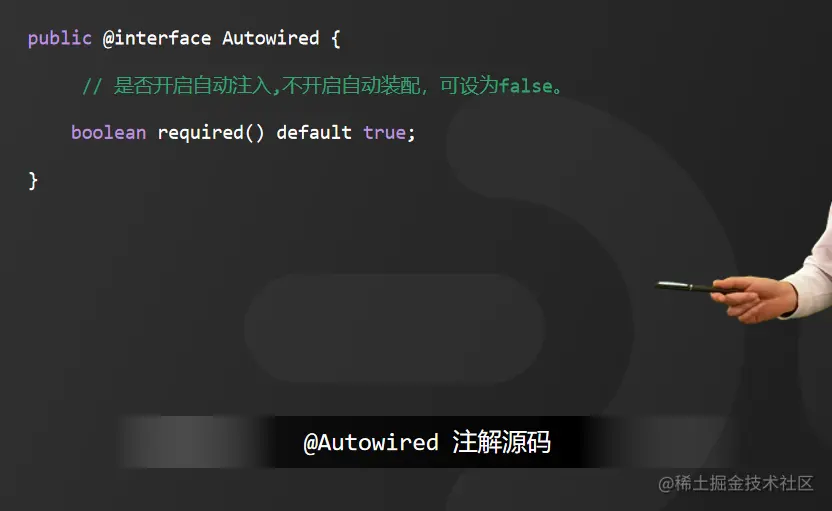Select the green Chinese comment line
The width and height of the screenshot is (832, 511).
(322, 85)
